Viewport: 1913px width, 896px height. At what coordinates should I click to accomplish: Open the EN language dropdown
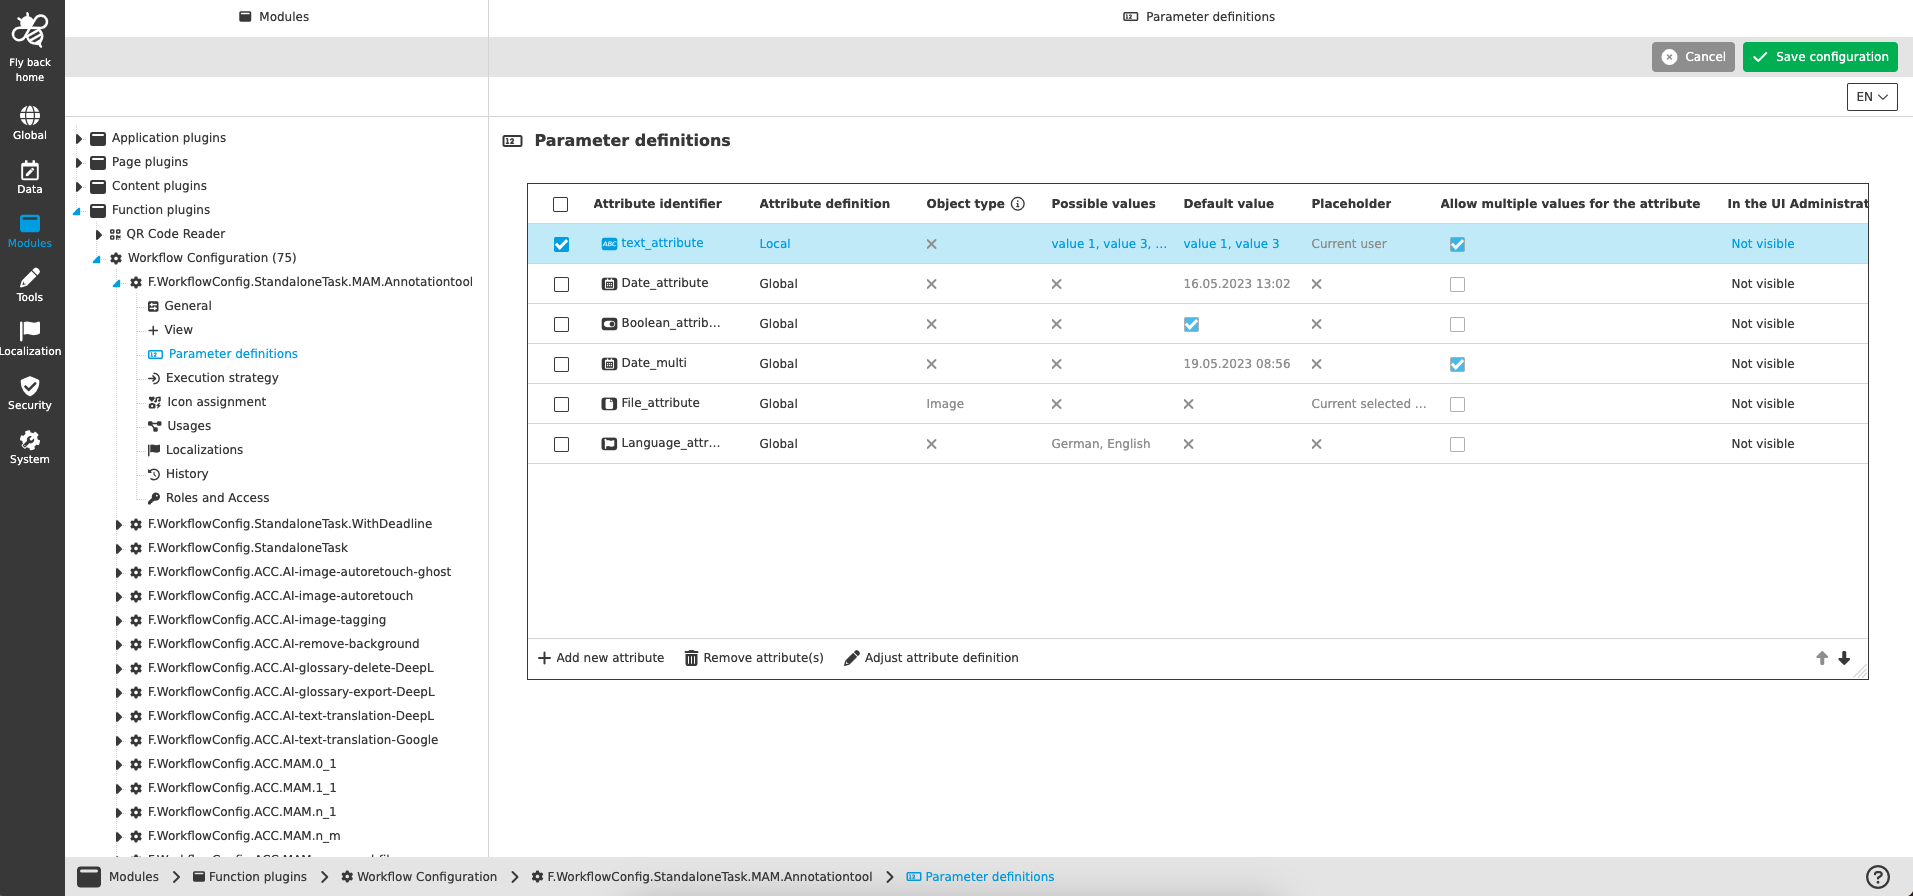pos(1872,97)
